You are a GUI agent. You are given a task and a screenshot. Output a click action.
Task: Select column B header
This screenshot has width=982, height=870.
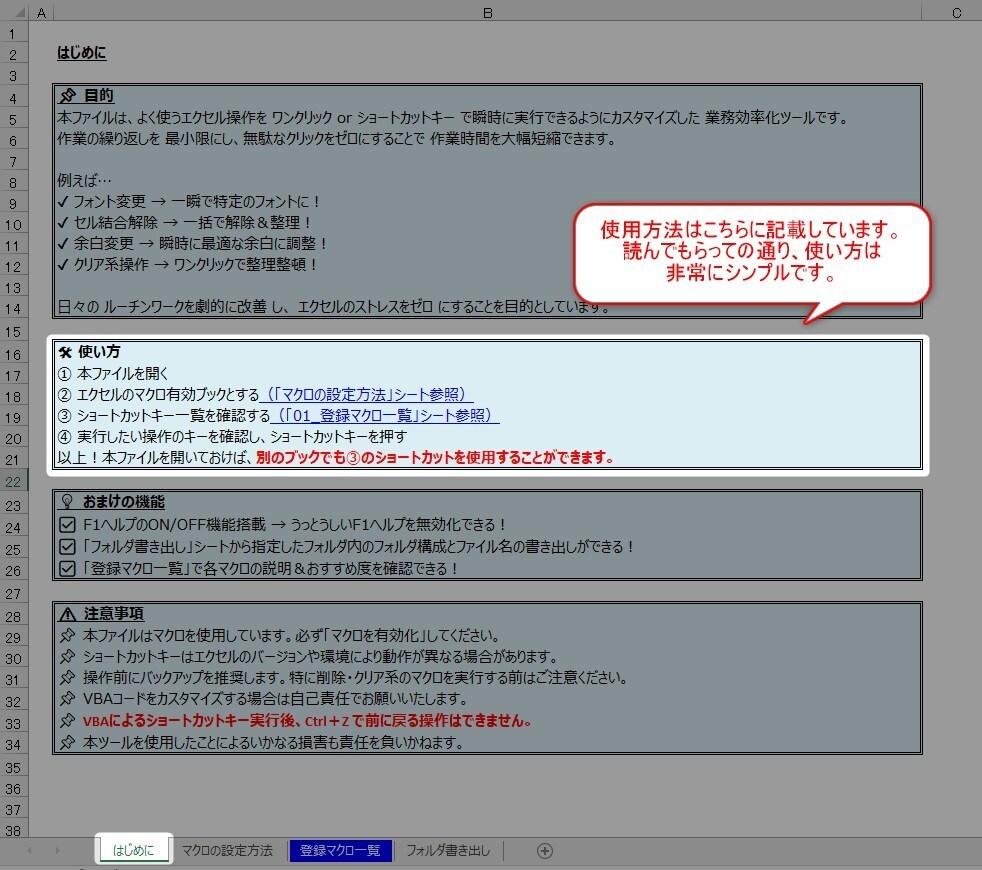coord(488,13)
